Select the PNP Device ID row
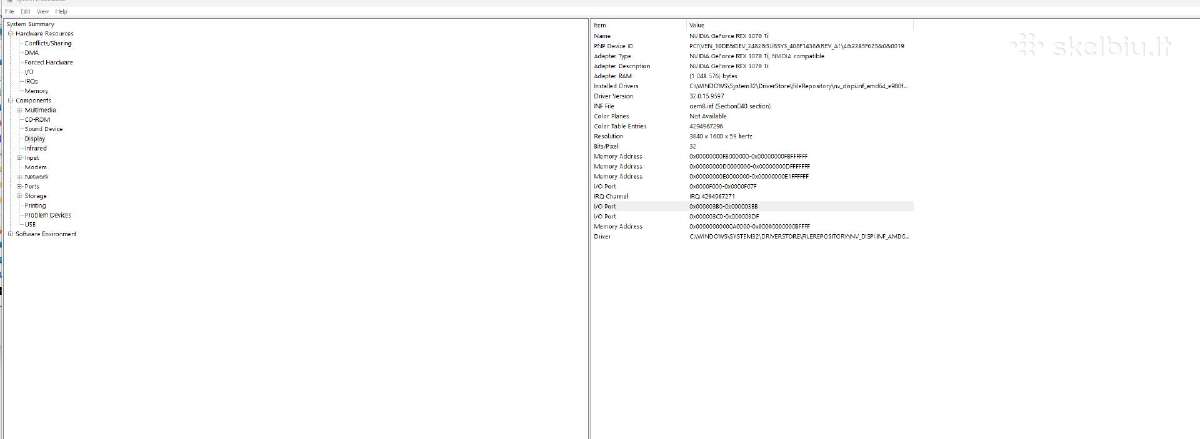The width and height of the screenshot is (1200, 439). click(x=752, y=46)
